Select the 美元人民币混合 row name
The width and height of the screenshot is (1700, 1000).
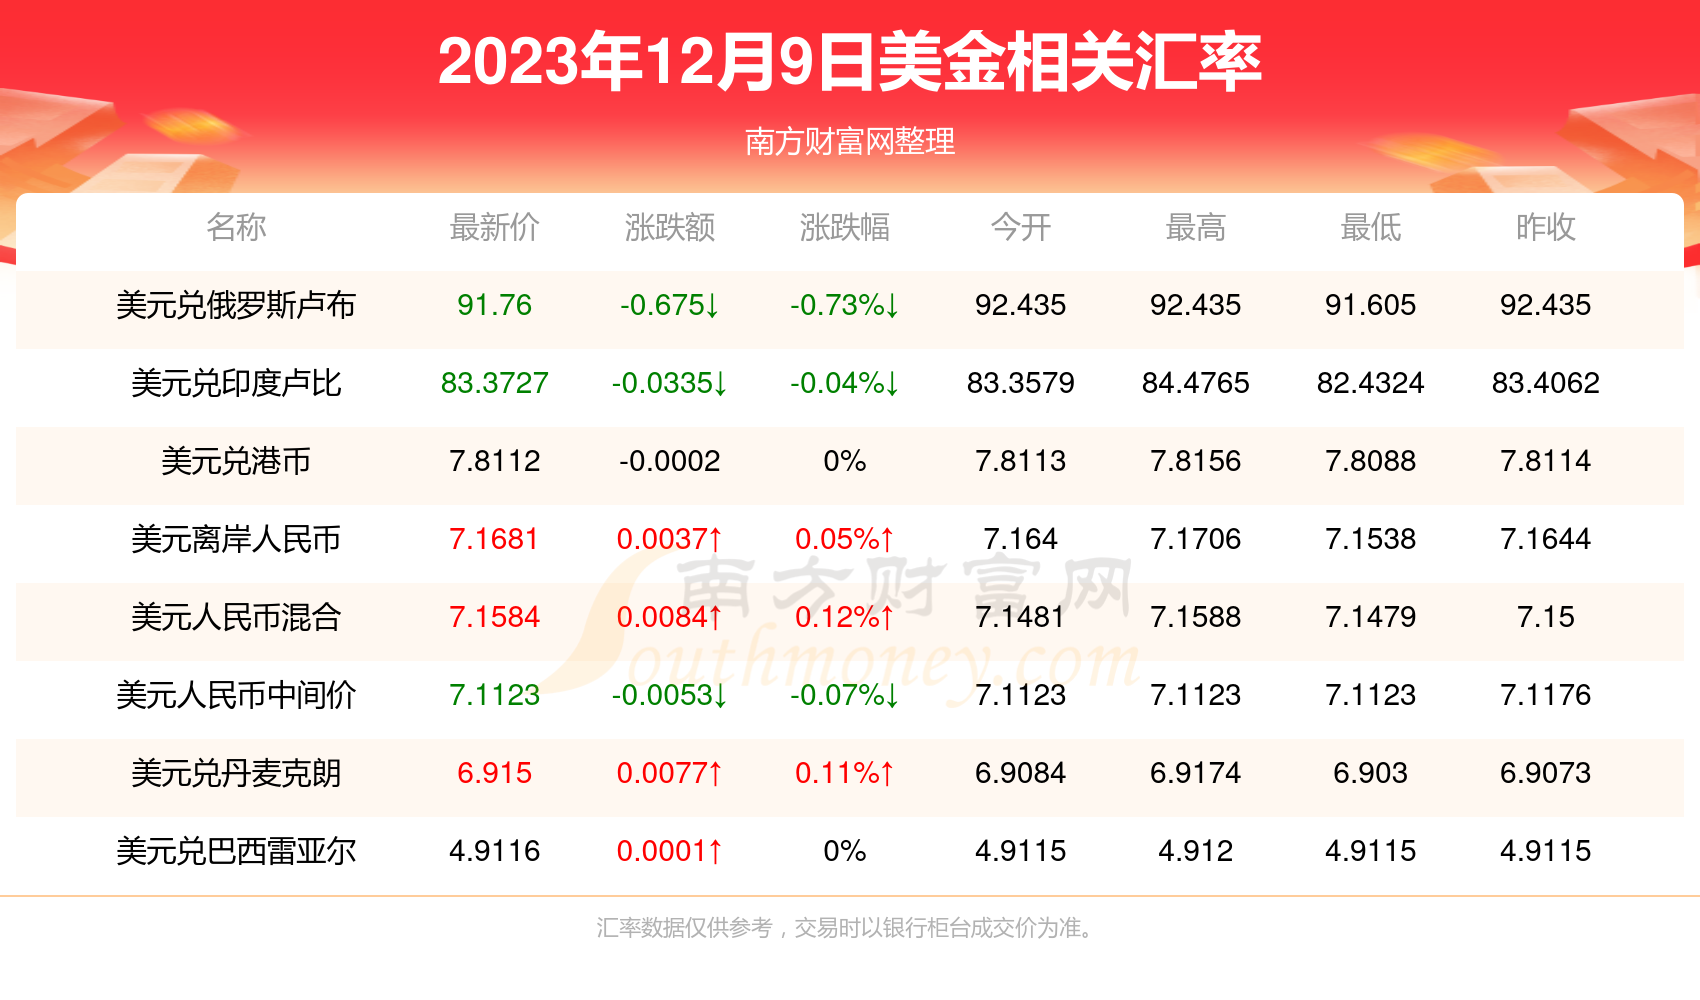[x=236, y=617]
